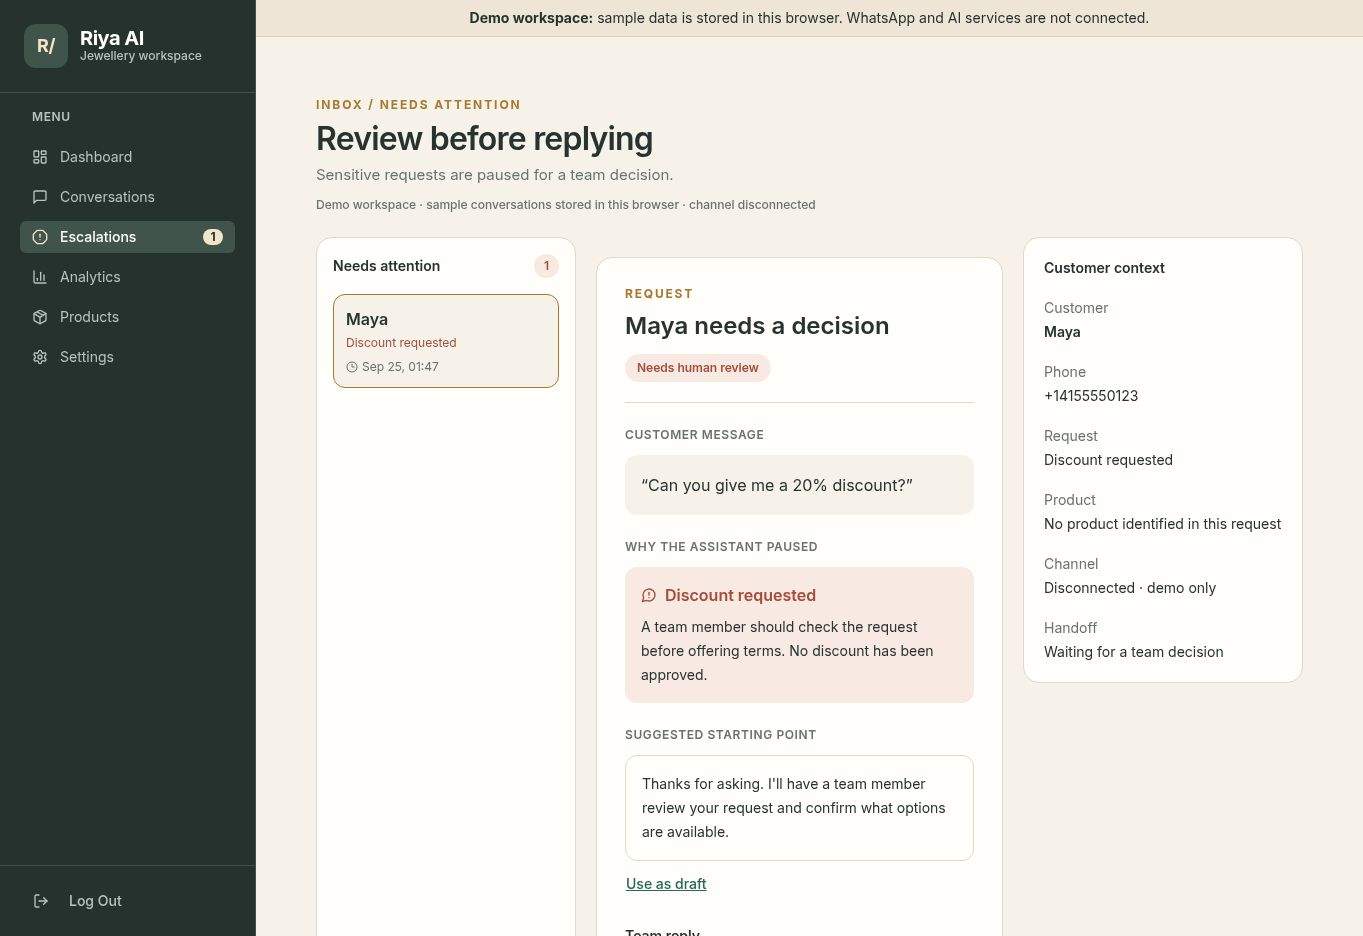Navigate to Products in the sidebar
Viewport: 1363px width, 936px height.
point(127,317)
